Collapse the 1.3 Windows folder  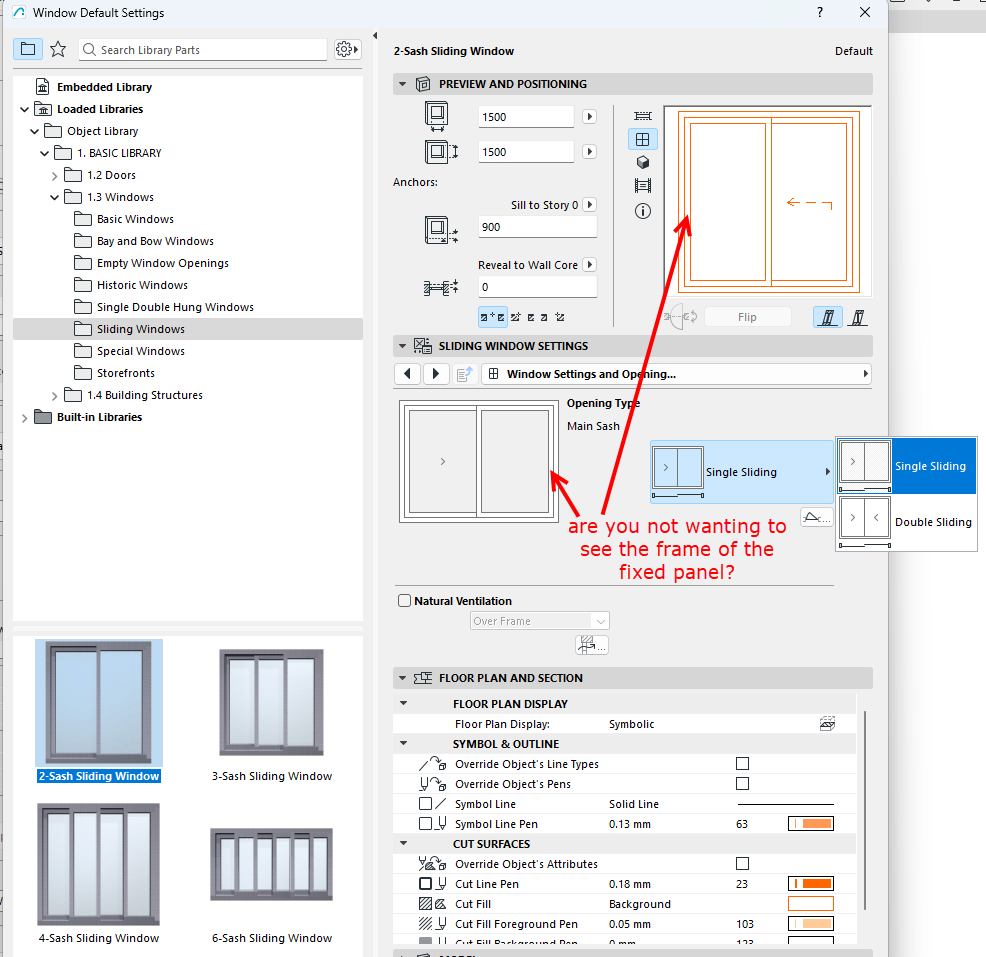pos(54,197)
